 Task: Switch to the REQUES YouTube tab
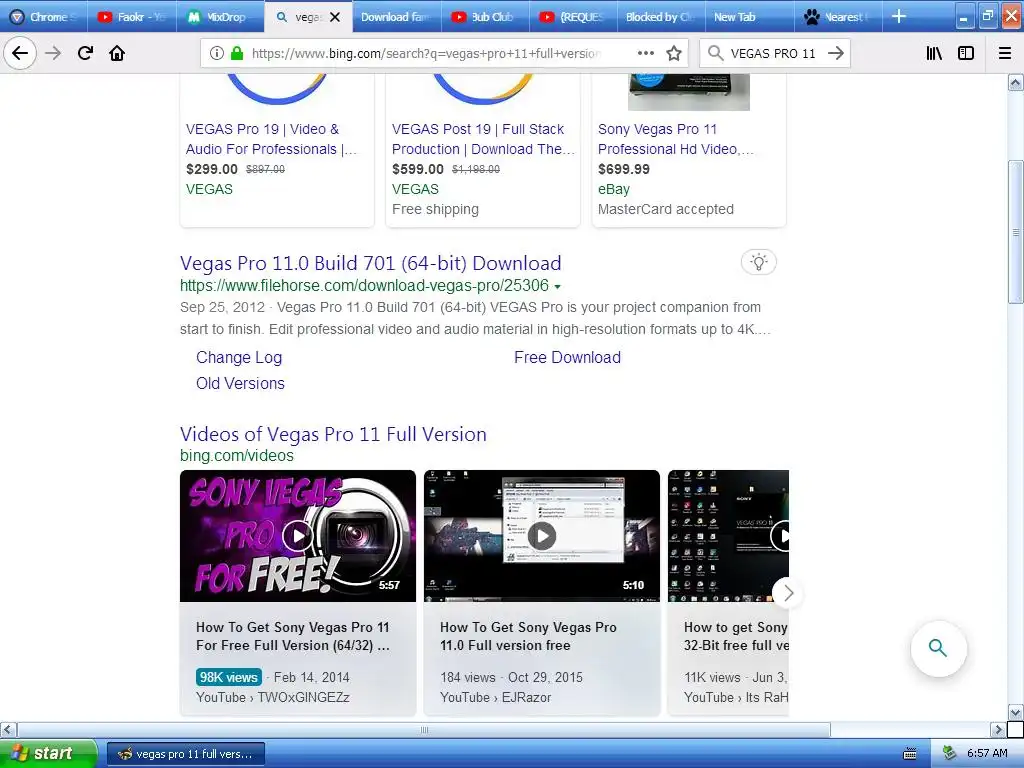[x=572, y=17]
